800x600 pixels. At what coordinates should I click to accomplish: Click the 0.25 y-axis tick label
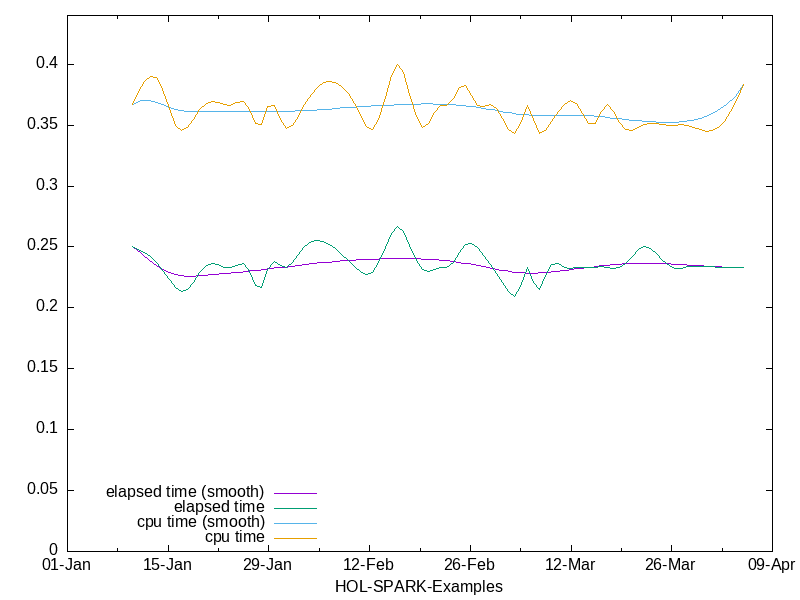pos(44,247)
